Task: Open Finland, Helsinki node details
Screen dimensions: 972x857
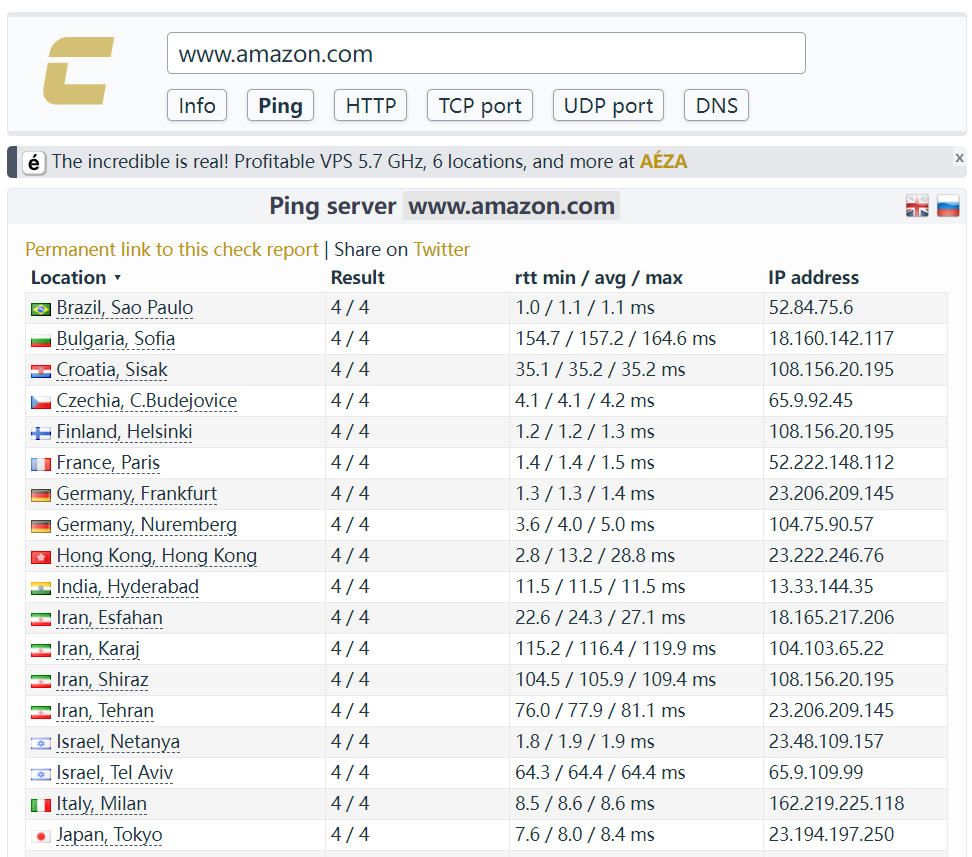Action: pyautogui.click(x=124, y=432)
